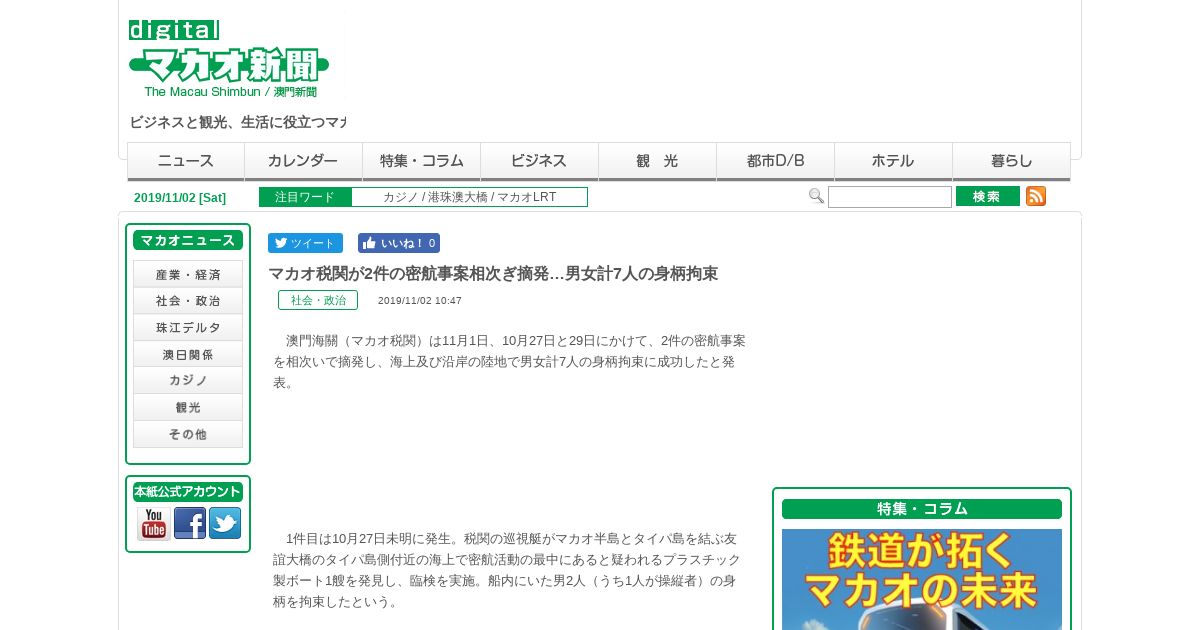Image resolution: width=1200 pixels, height=630 pixels.
Task: Like article with いいね！ button
Action: coord(399,243)
